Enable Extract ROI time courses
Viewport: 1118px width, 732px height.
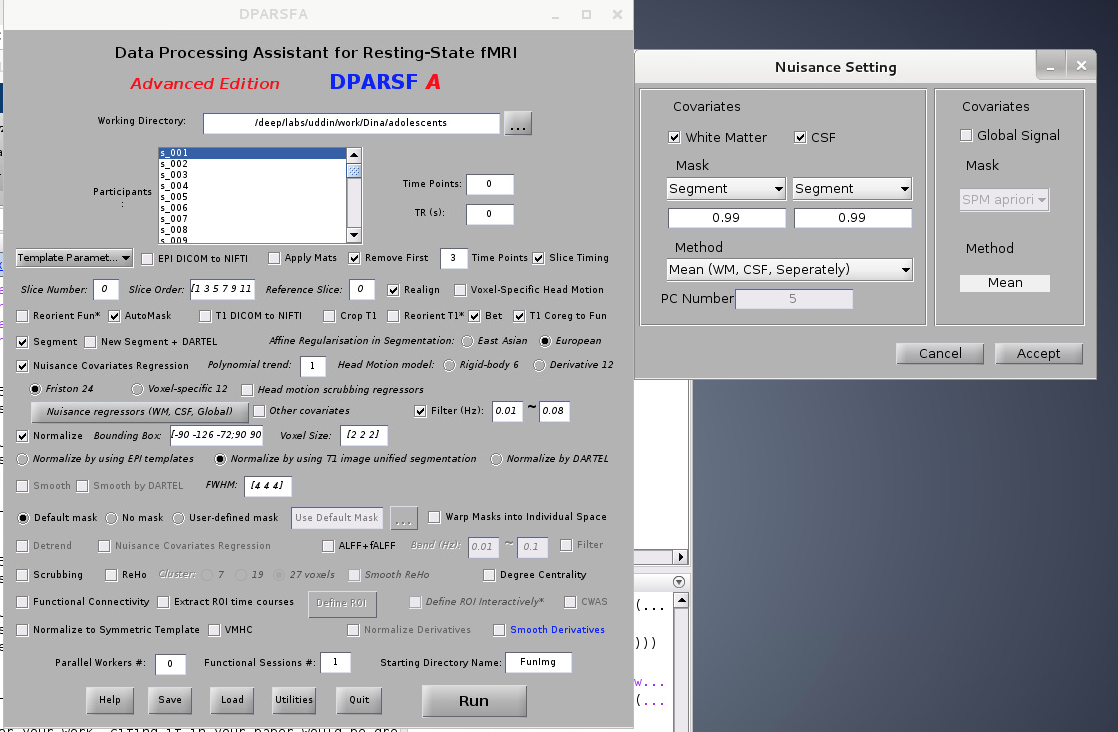(x=163, y=602)
